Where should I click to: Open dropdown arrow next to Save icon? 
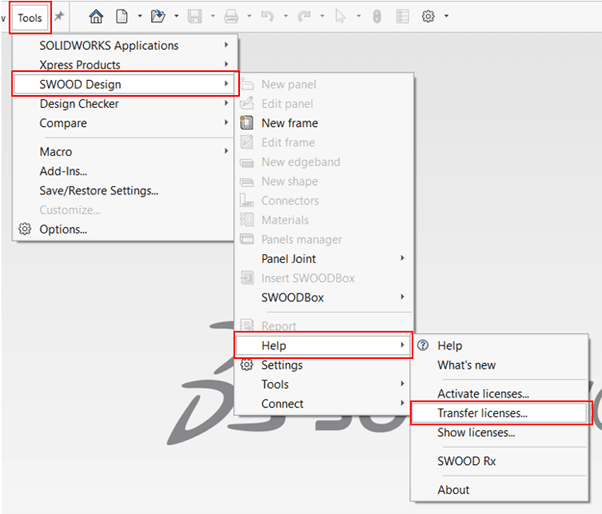pos(213,16)
